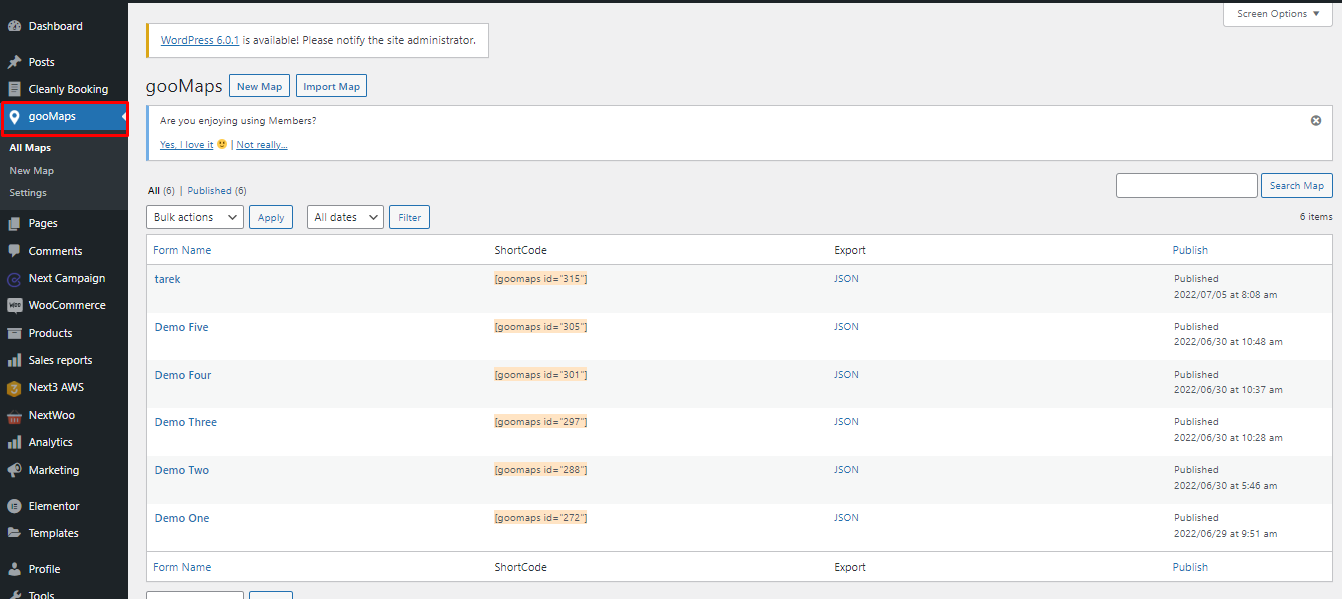Open the WordPress 6.0.1 update link
The width and height of the screenshot is (1342, 599).
[x=200, y=41]
